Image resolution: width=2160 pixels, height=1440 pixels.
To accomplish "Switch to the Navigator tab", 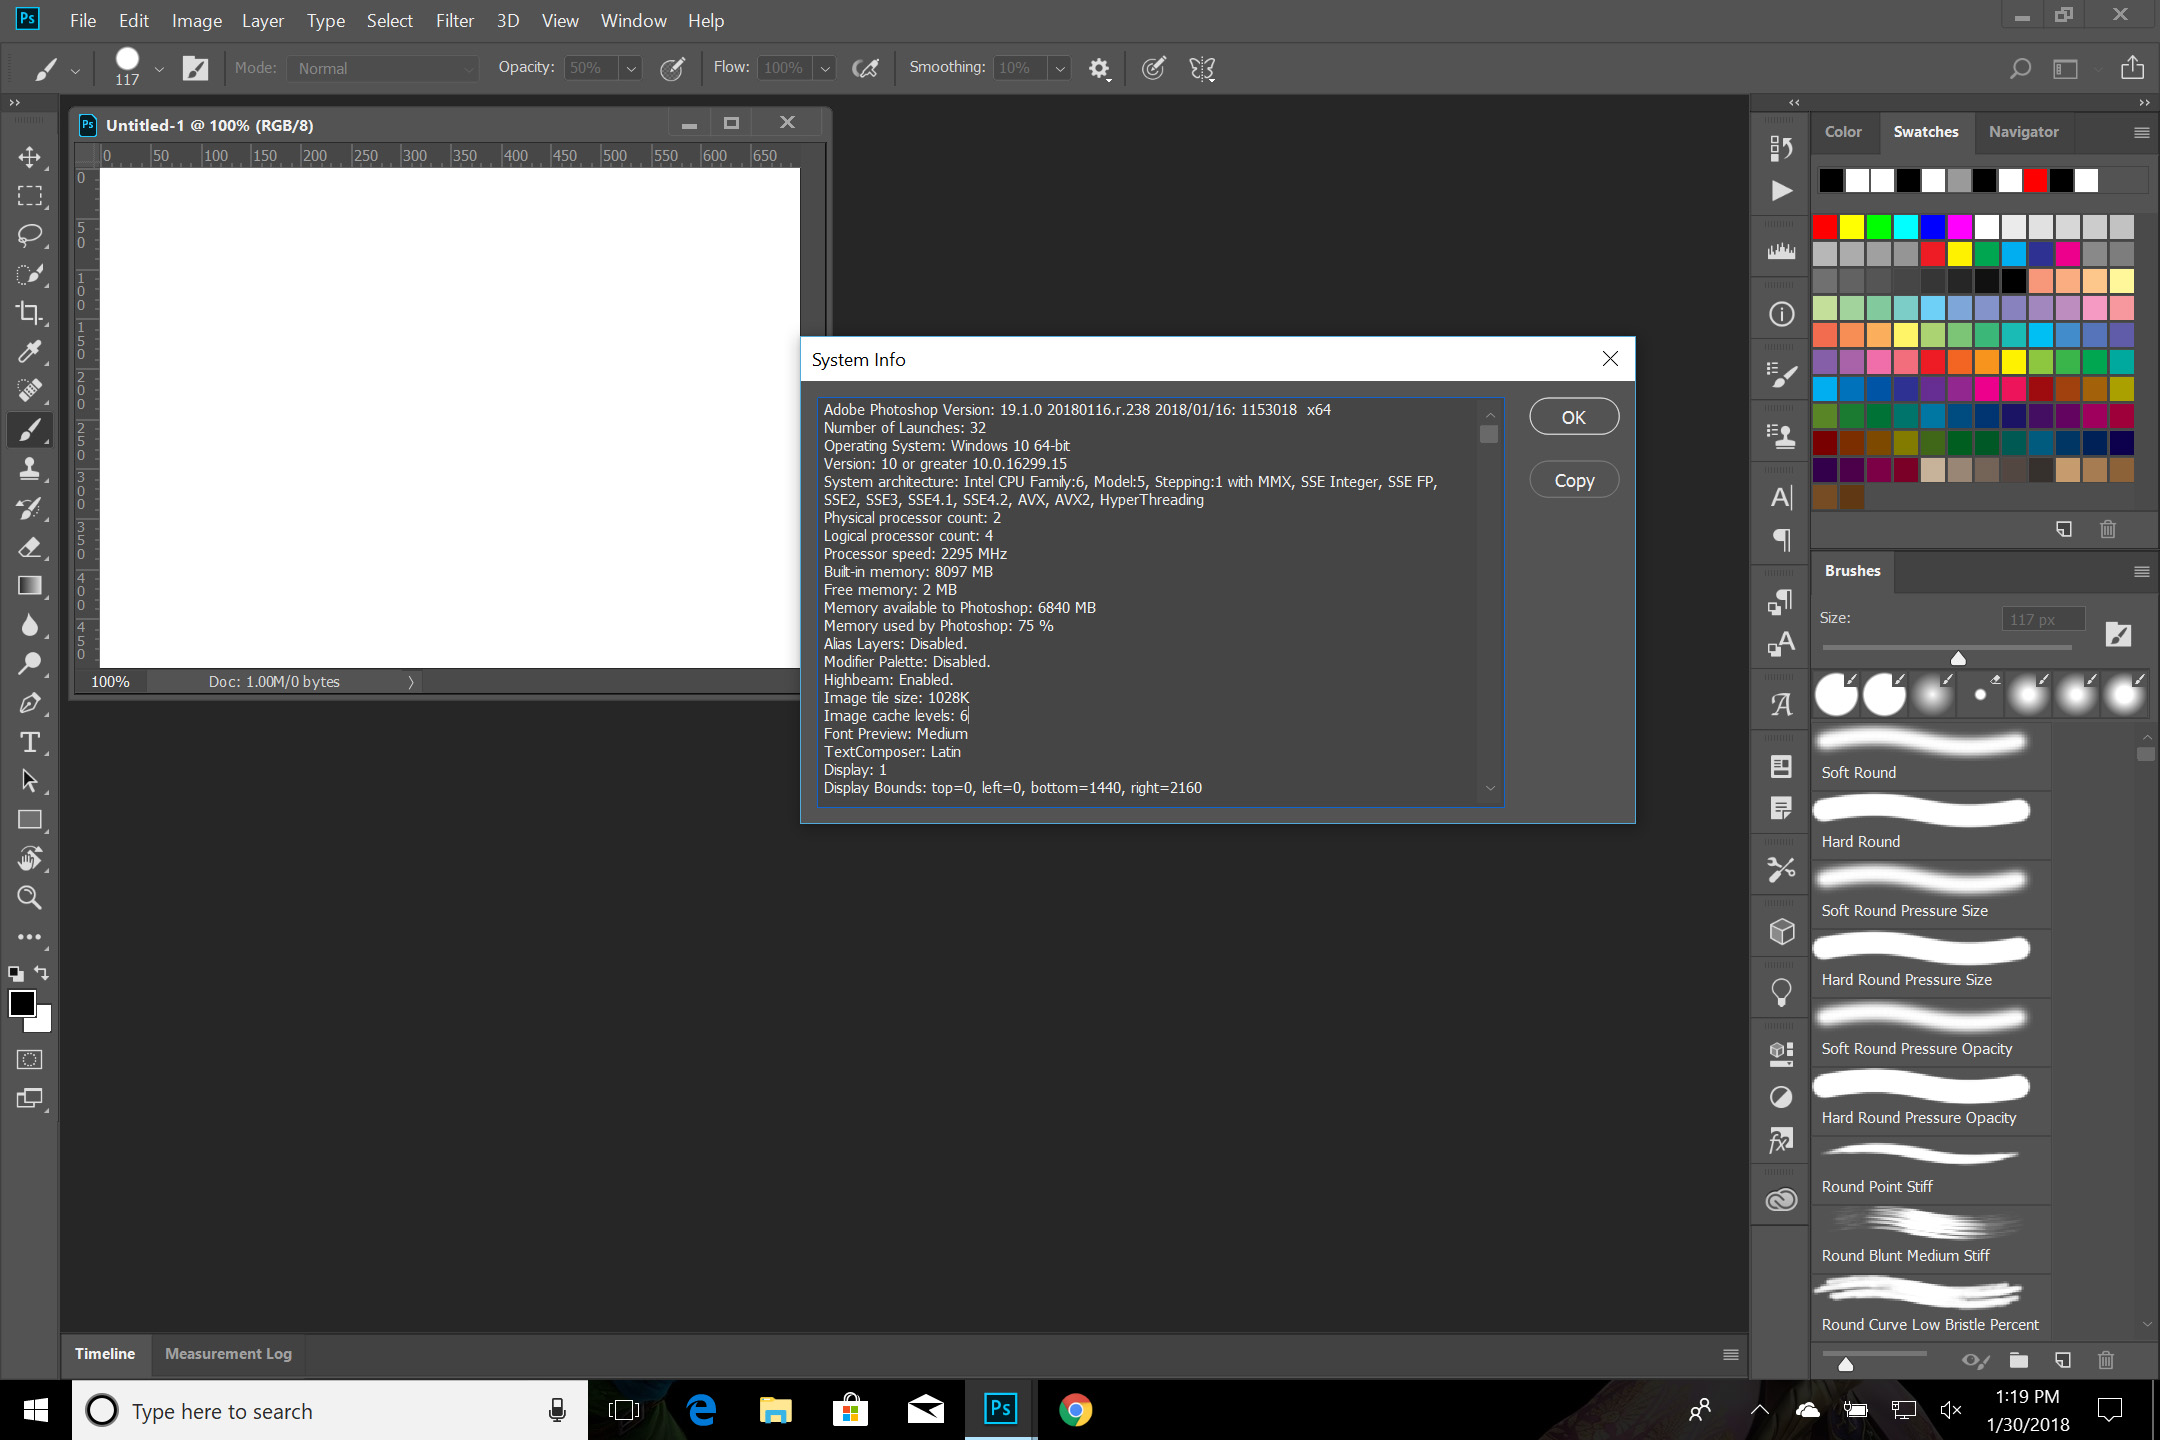I will point(2022,130).
